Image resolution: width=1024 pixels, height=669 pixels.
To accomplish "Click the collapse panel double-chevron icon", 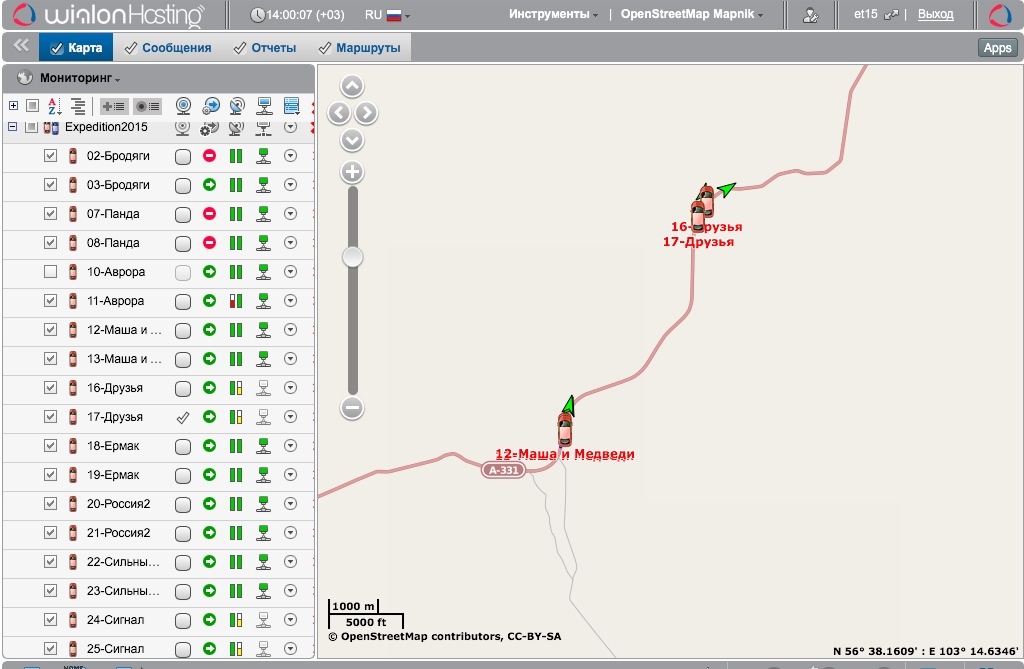I will [20, 46].
